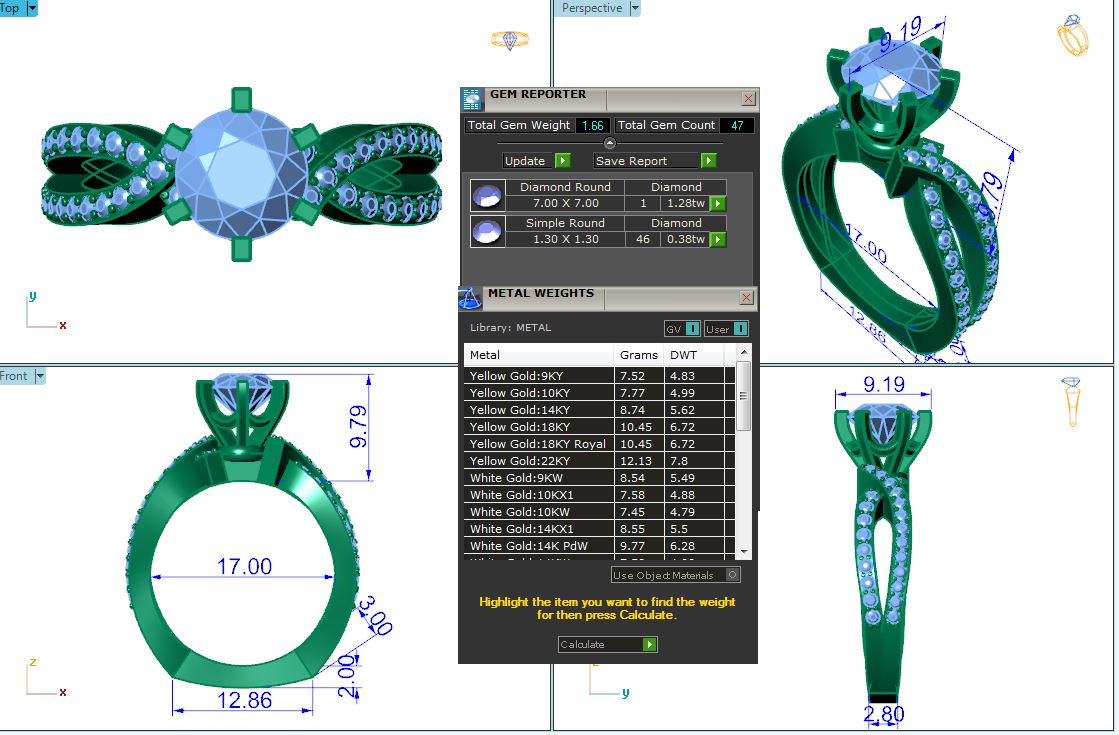1119x735 pixels.
Task: Collapse Gem Reporter using the slider handle
Action: tap(610, 143)
